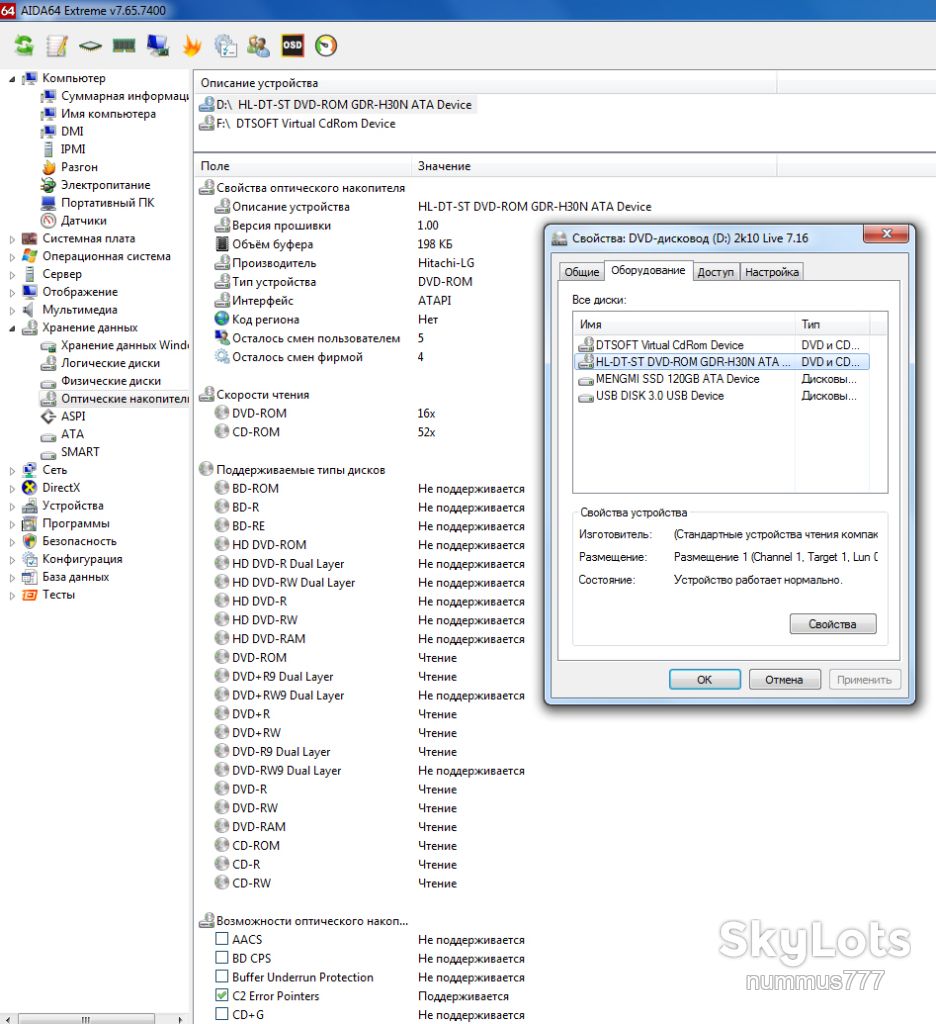Viewport: 936px width, 1024px height.
Task: Switch to the Общие tab
Action: click(581, 272)
